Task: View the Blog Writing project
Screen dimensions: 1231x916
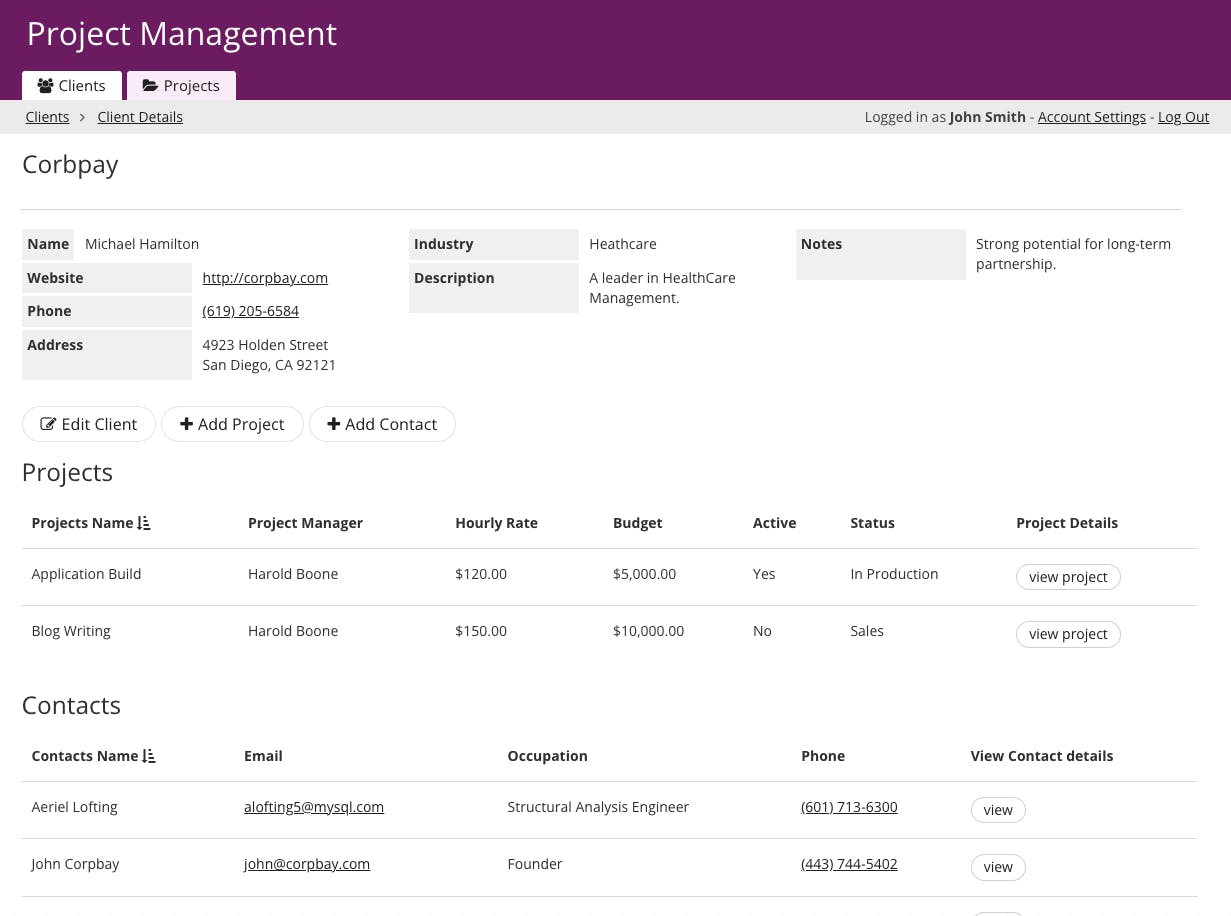Action: pyautogui.click(x=1068, y=634)
